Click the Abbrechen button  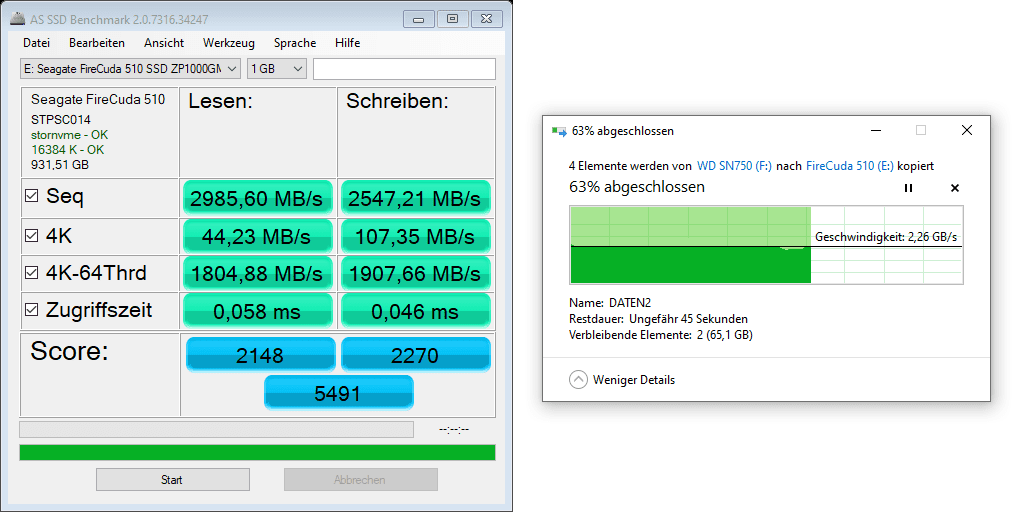pos(360,480)
